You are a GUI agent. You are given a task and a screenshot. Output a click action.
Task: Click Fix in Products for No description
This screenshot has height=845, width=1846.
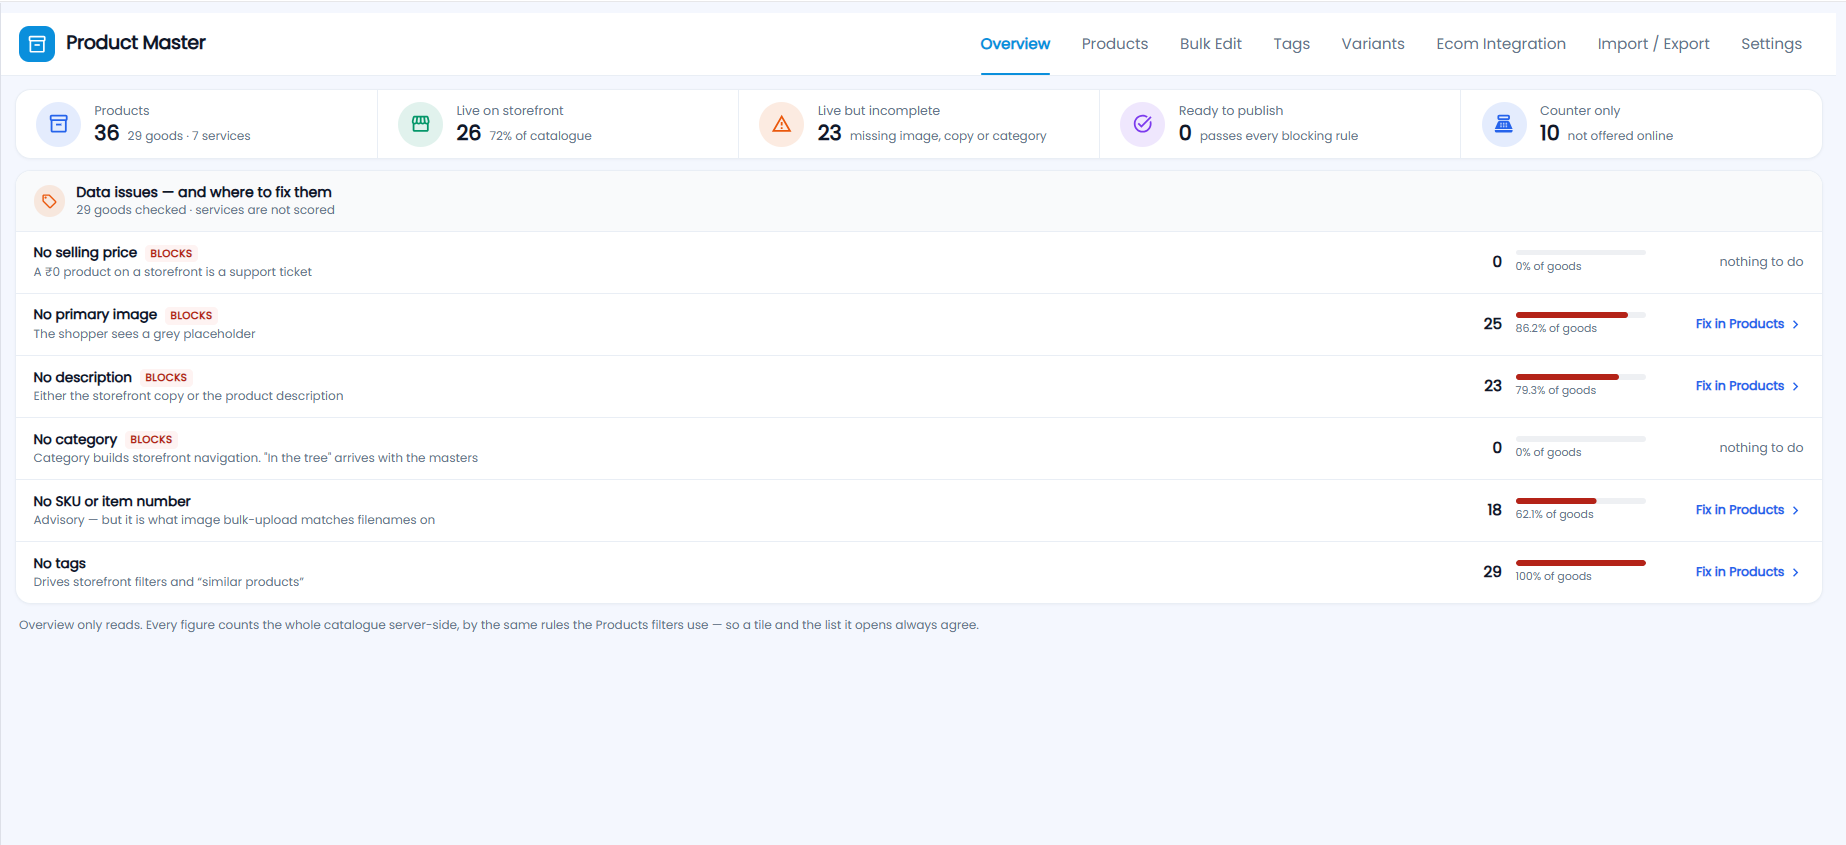tap(1748, 386)
